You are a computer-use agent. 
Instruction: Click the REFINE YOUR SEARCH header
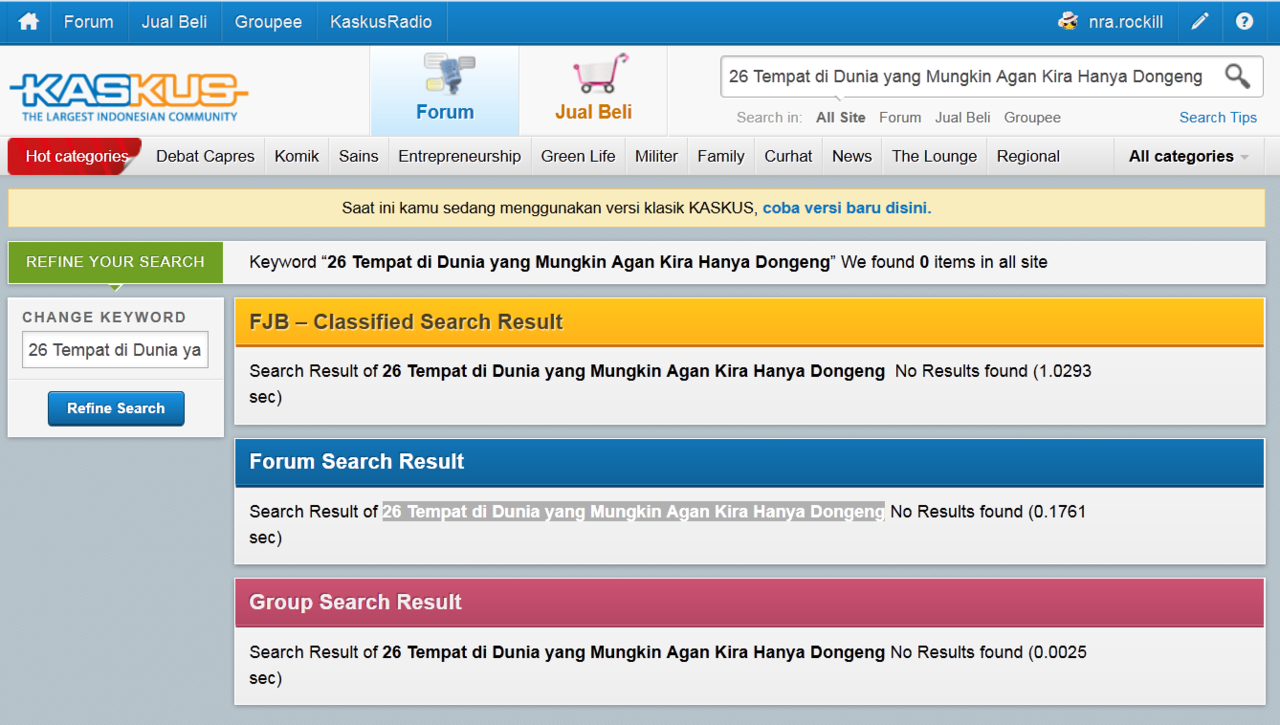pos(115,262)
